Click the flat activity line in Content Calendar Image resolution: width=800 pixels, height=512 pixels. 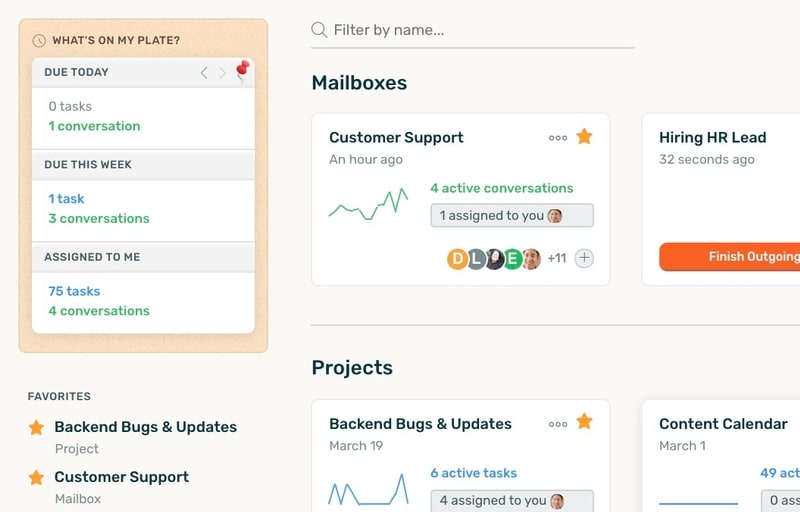tap(698, 504)
